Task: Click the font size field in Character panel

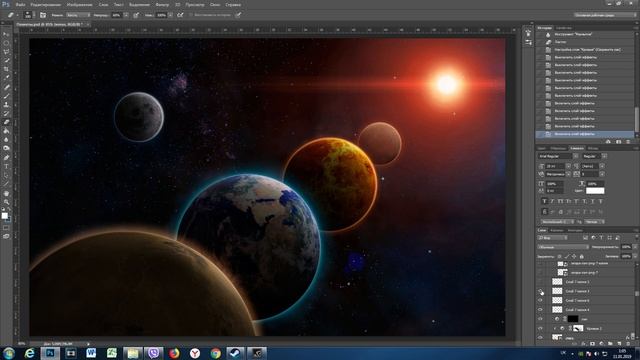Action: (554, 166)
